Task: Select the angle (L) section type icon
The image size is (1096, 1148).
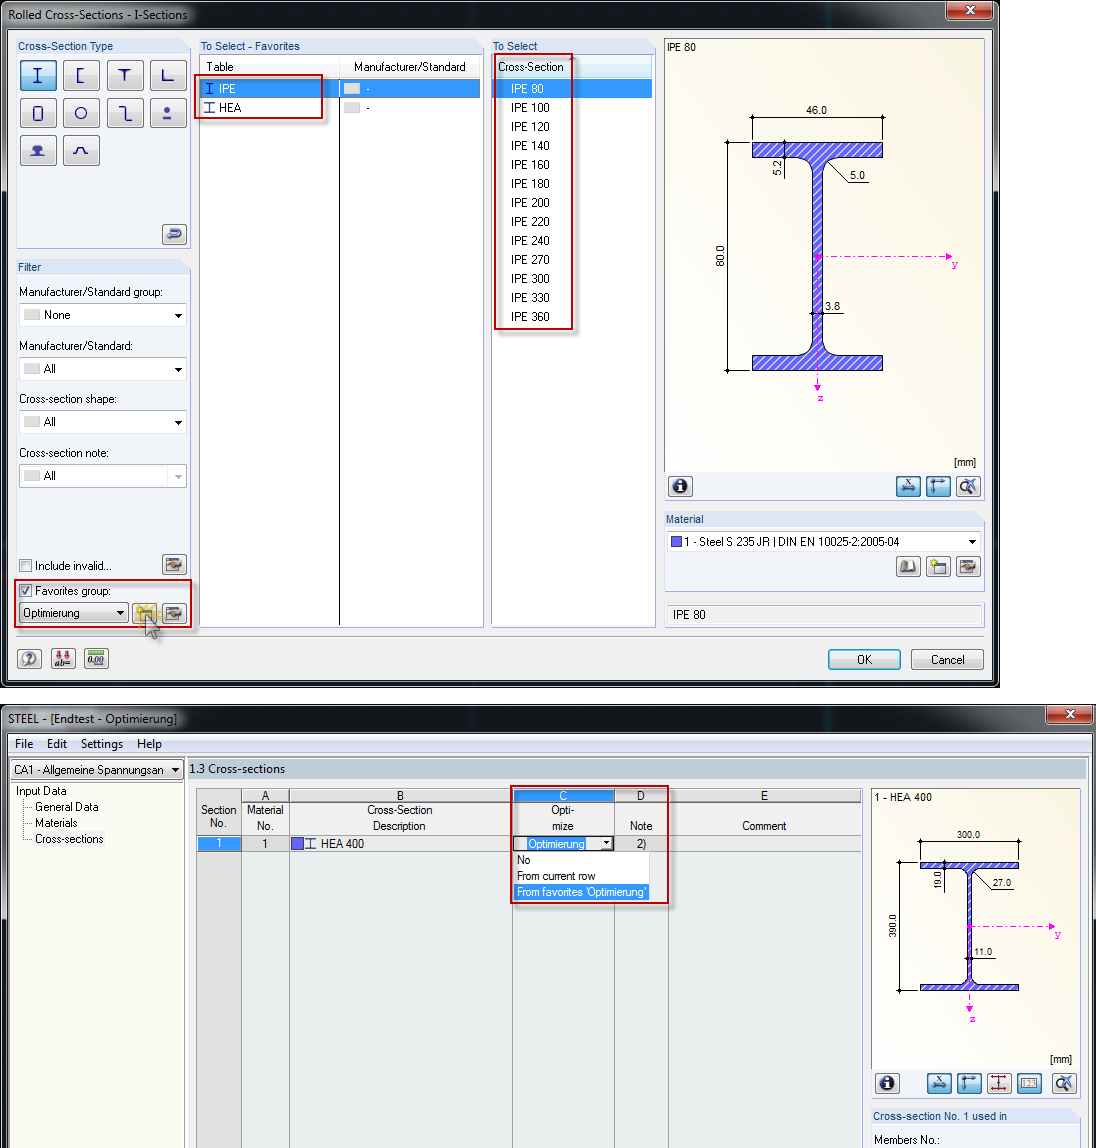Action: point(168,75)
